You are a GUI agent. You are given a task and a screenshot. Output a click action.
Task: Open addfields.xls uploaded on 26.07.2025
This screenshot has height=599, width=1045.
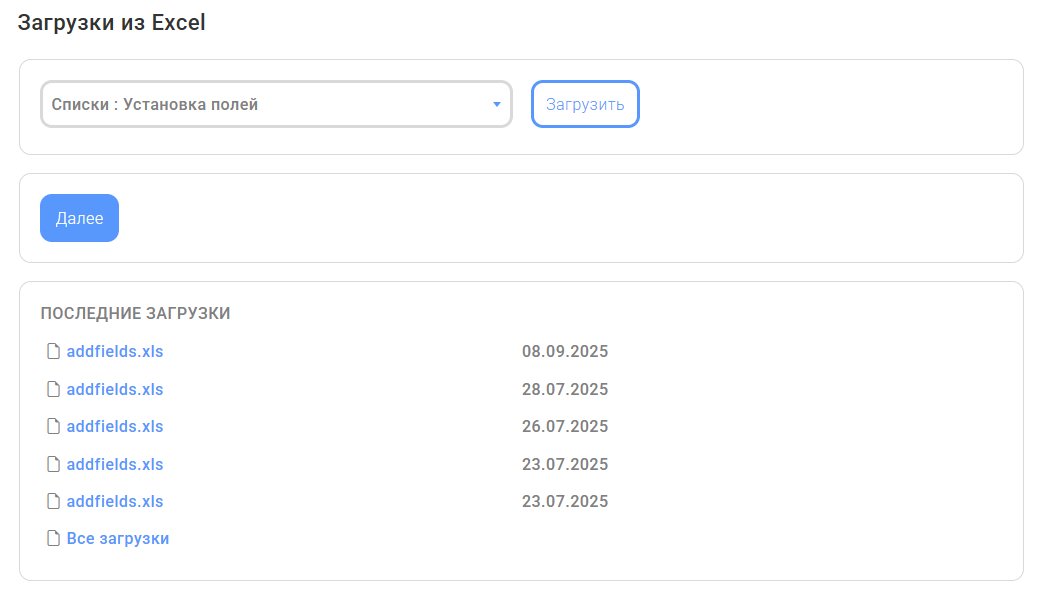click(x=115, y=426)
